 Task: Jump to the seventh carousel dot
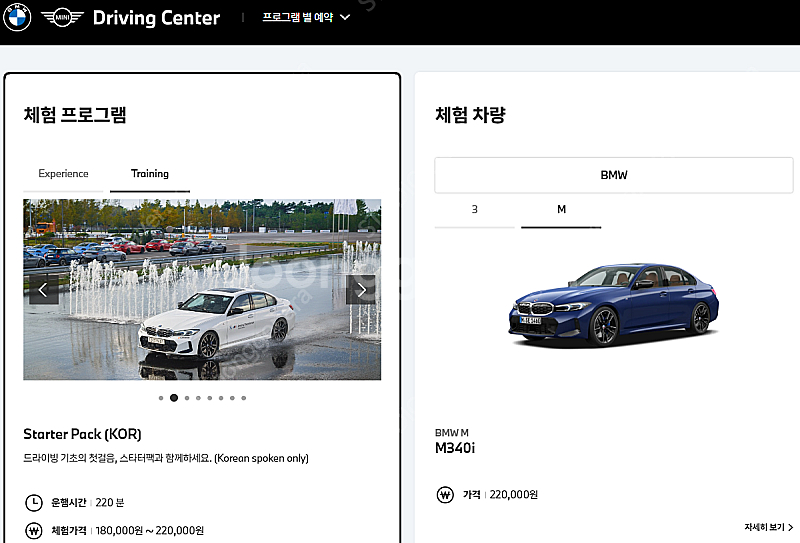(x=232, y=398)
